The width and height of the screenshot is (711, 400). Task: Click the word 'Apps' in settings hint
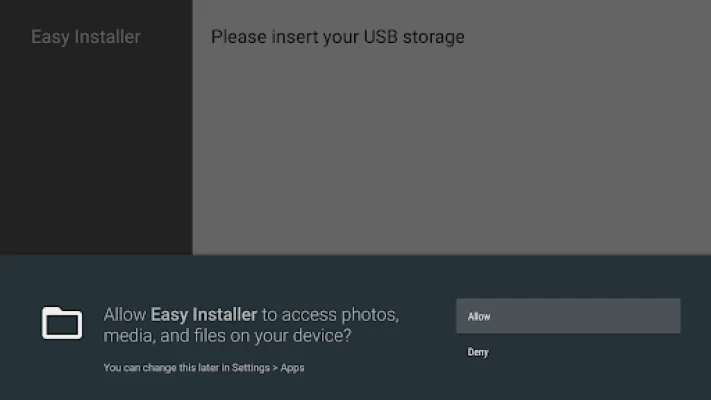[x=292, y=368]
